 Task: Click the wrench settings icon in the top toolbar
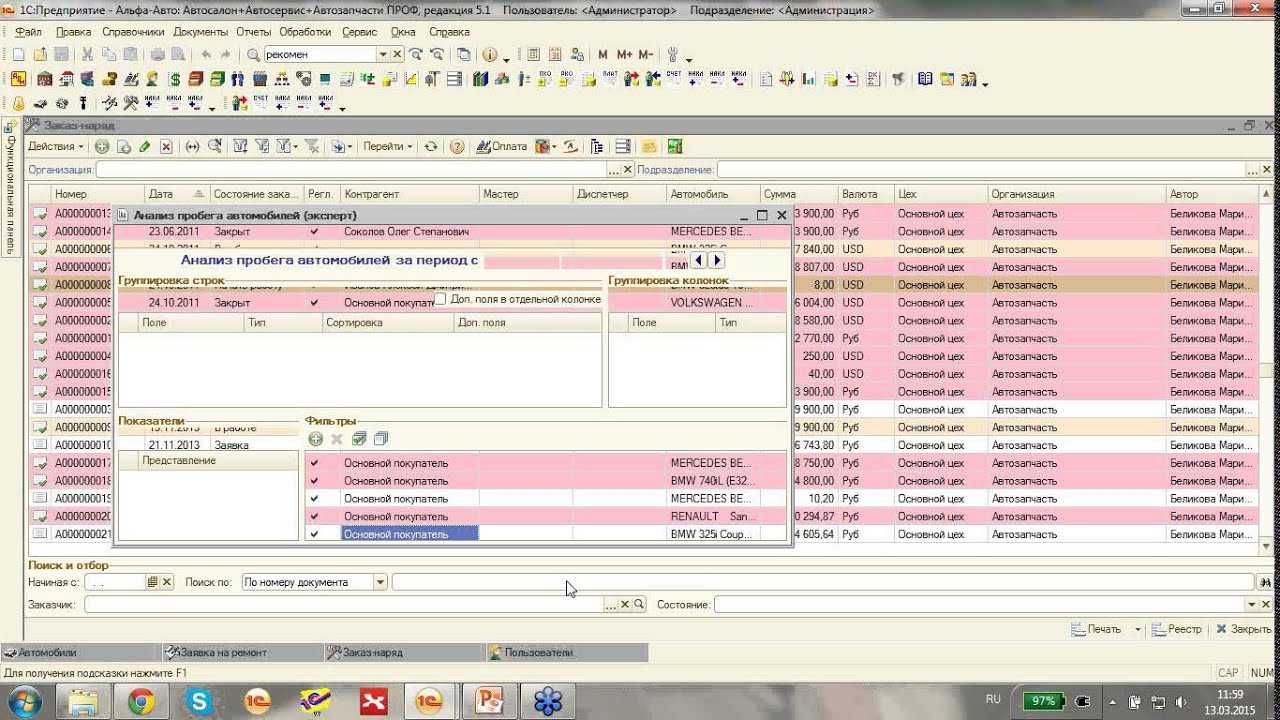[673, 55]
